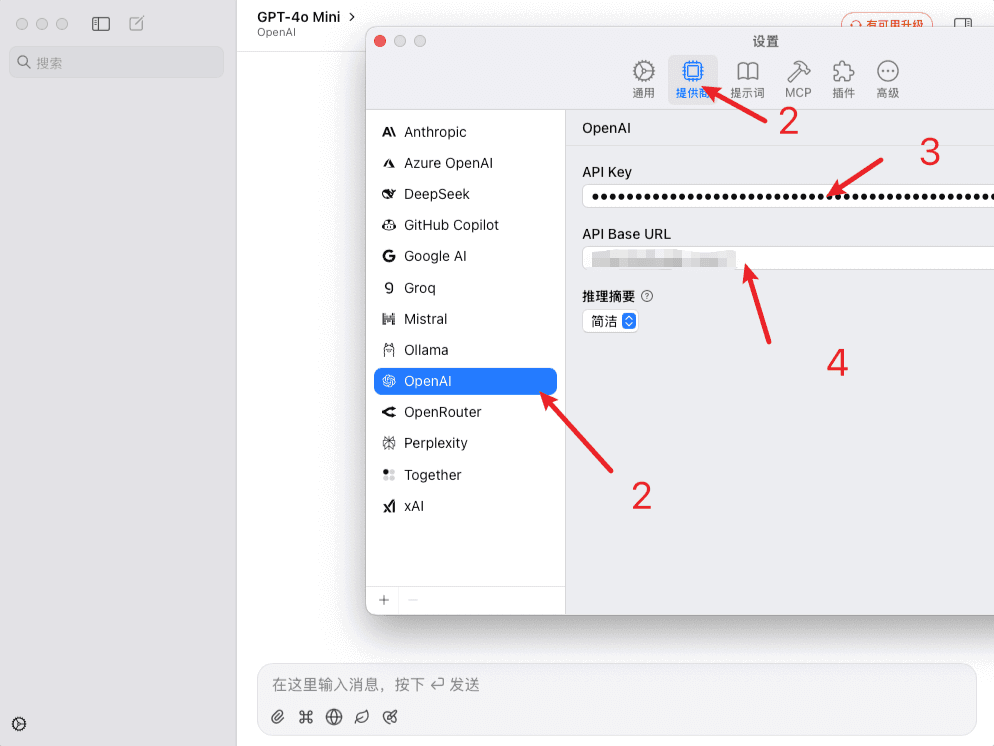The width and height of the screenshot is (994, 746).
Task: Select the Azure OpenAI provider
Action: tap(465, 163)
